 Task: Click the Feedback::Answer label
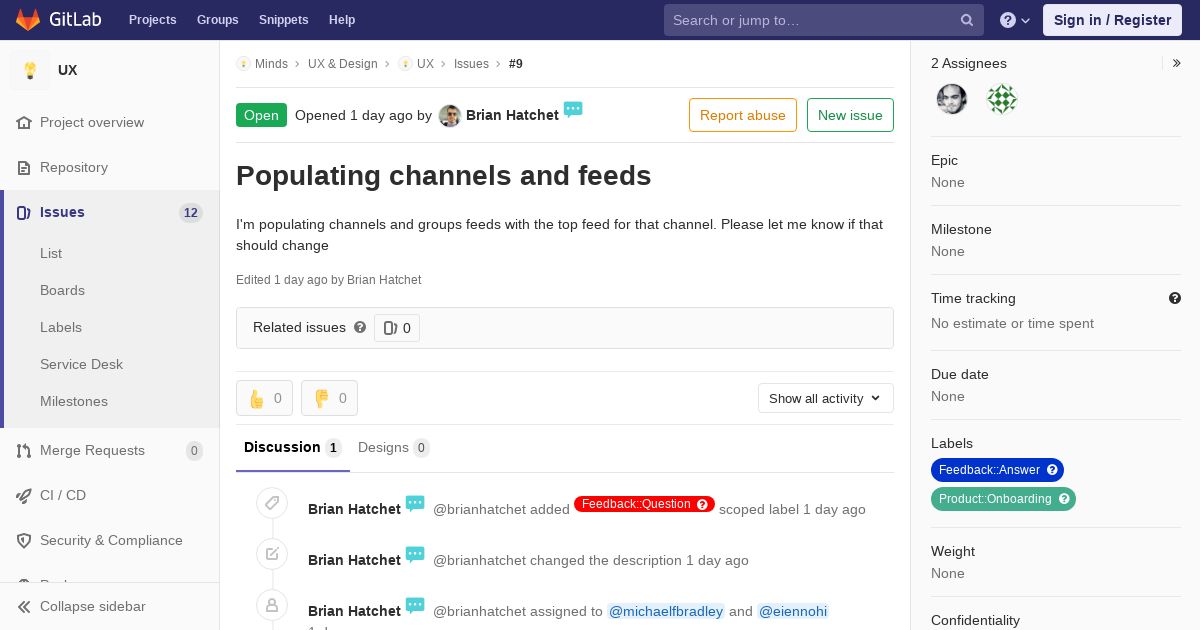click(x=997, y=470)
